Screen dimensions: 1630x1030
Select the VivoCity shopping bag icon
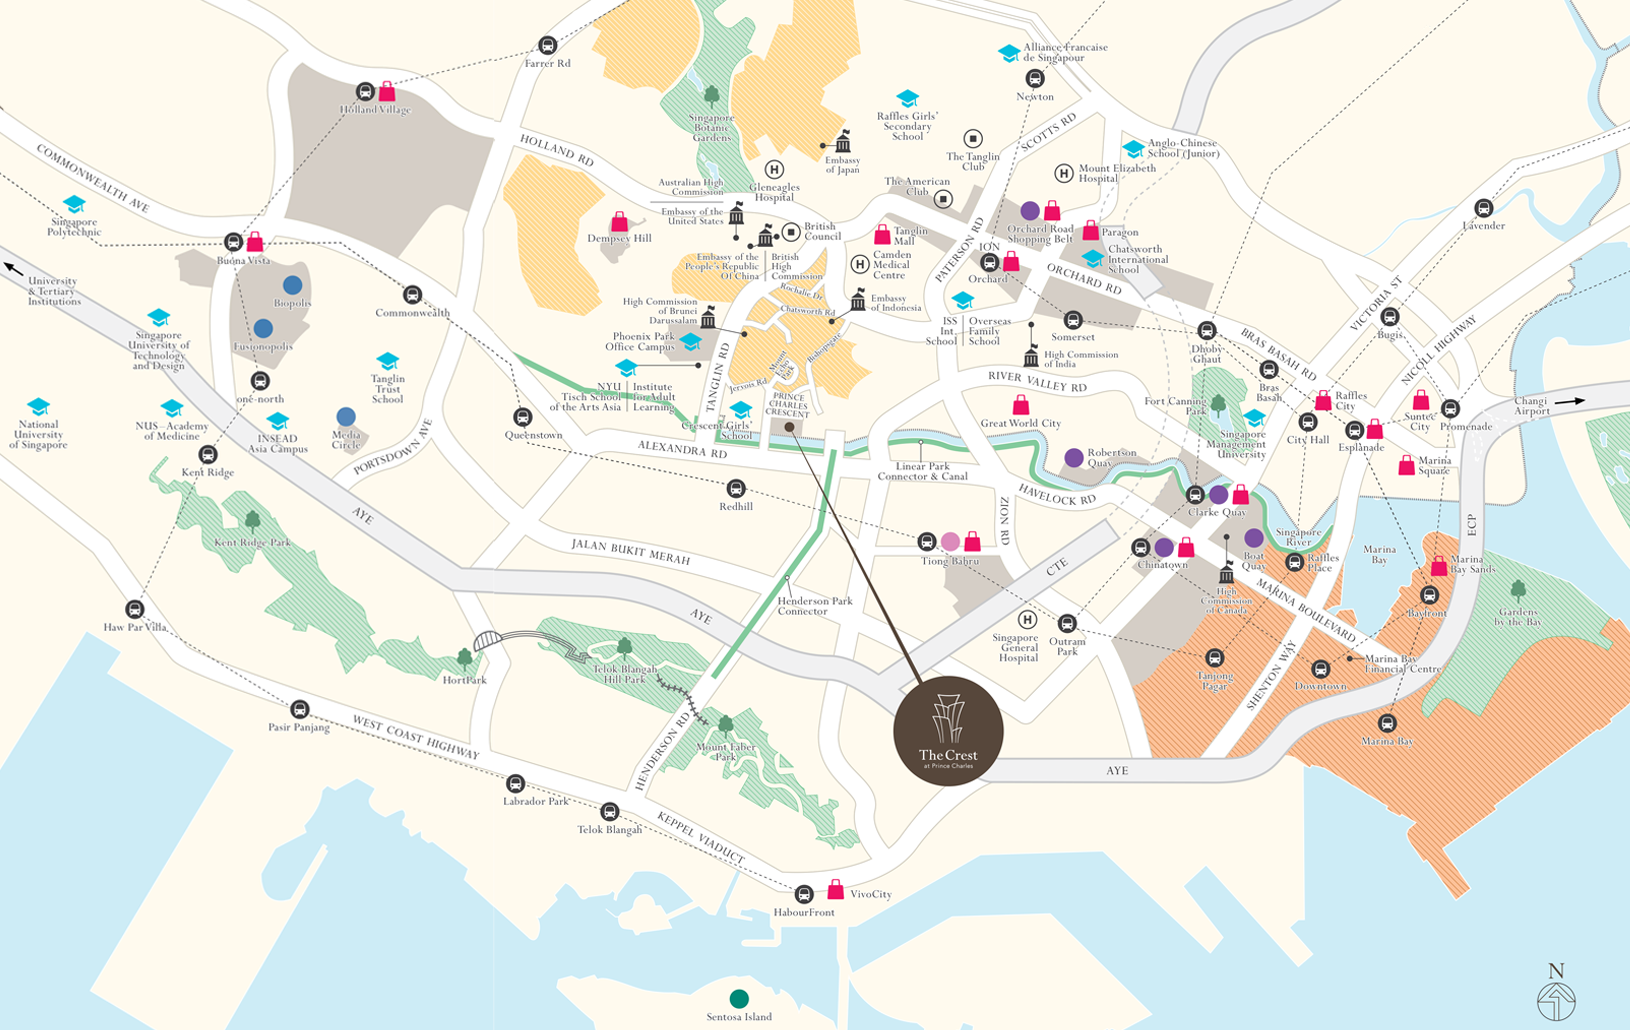836,889
